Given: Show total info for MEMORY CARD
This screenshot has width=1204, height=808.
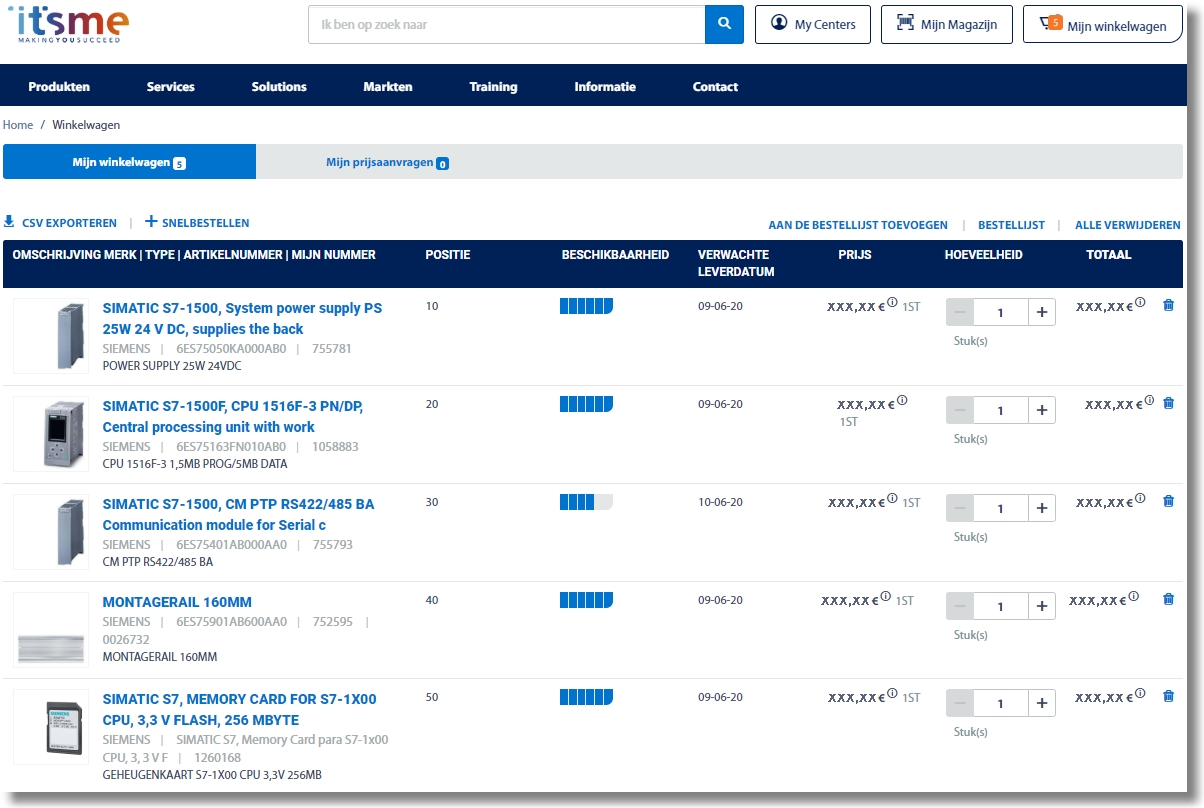Looking at the screenshot, I should [1140, 694].
